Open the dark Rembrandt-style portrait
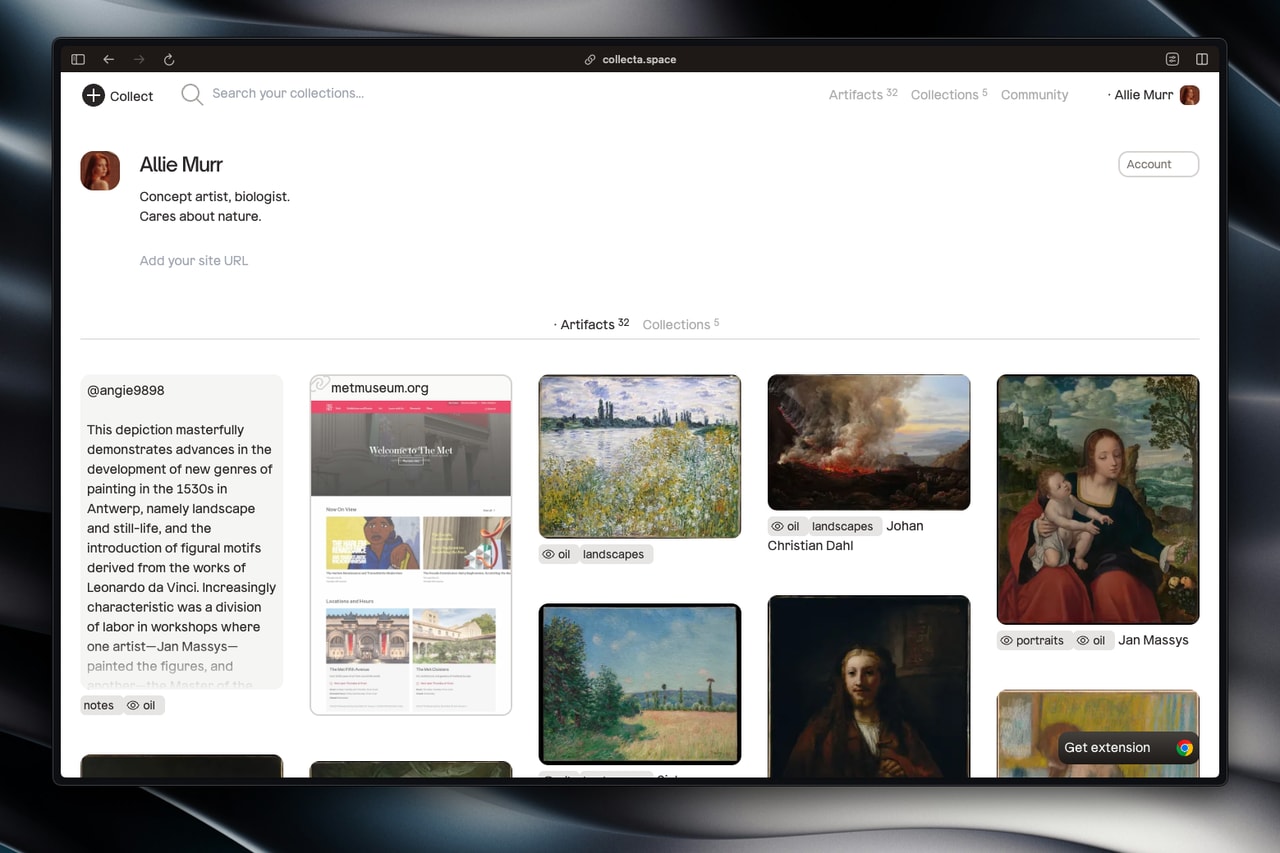Image resolution: width=1280 pixels, height=853 pixels. point(869,687)
